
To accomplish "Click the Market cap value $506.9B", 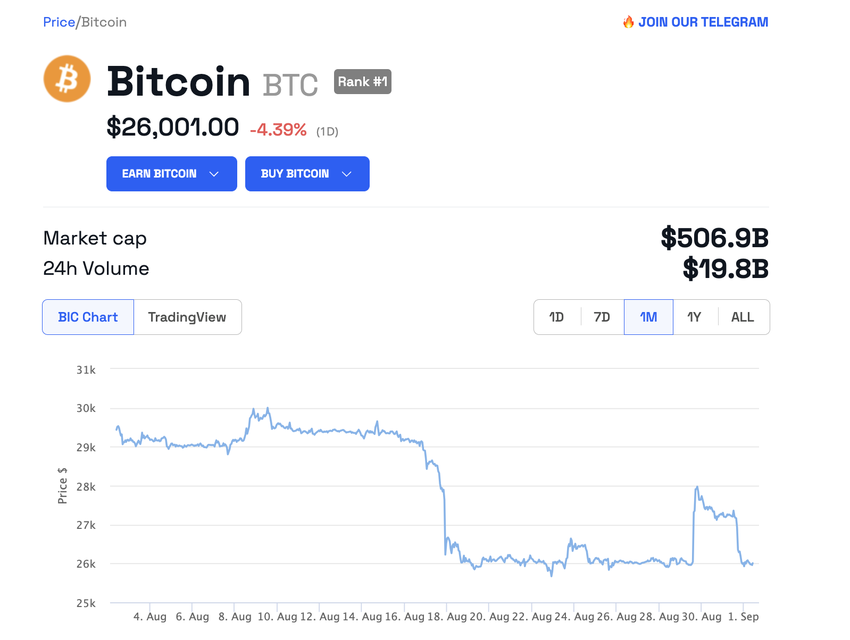I will pyautogui.click(x=714, y=238).
